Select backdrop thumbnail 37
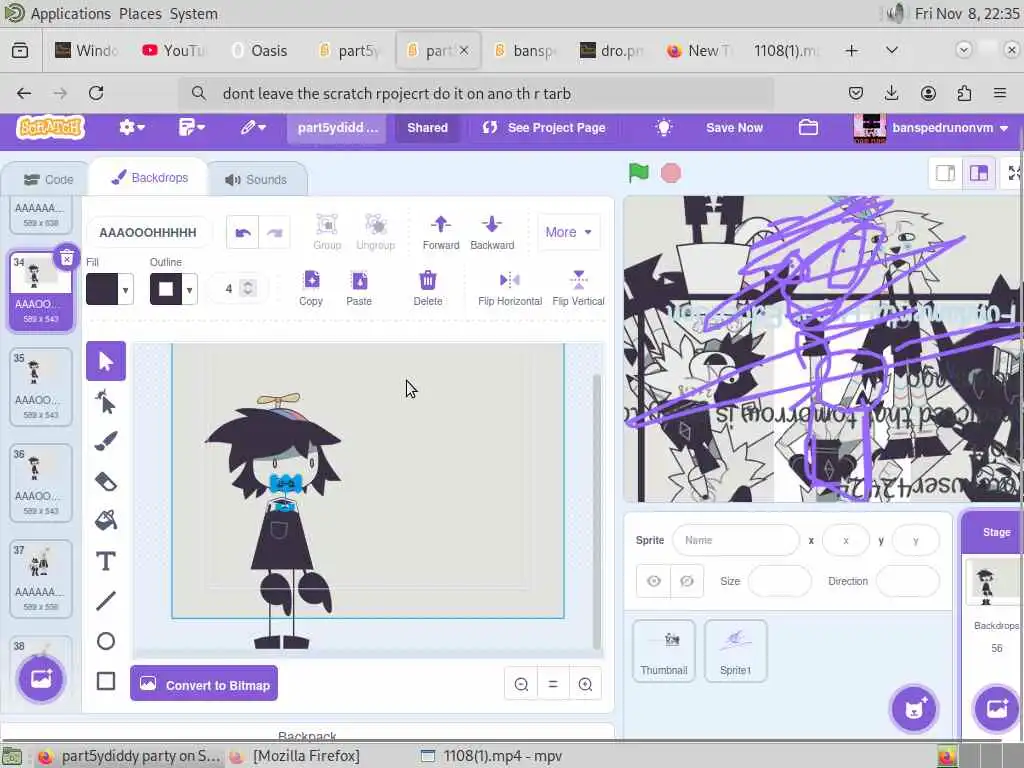The width and height of the screenshot is (1024, 768). 40,579
